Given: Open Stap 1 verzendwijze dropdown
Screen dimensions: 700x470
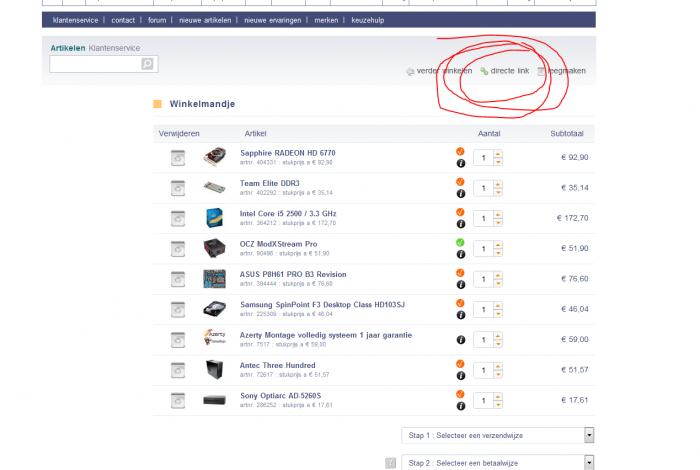Looking at the screenshot, I should click(498, 435).
